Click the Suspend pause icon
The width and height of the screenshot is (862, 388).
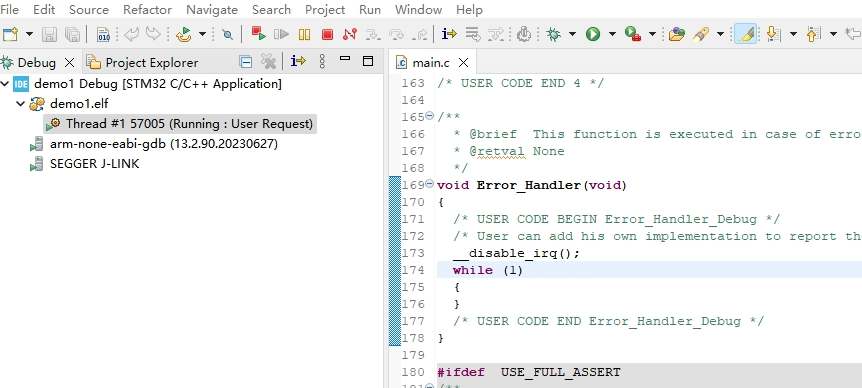pyautogui.click(x=304, y=35)
